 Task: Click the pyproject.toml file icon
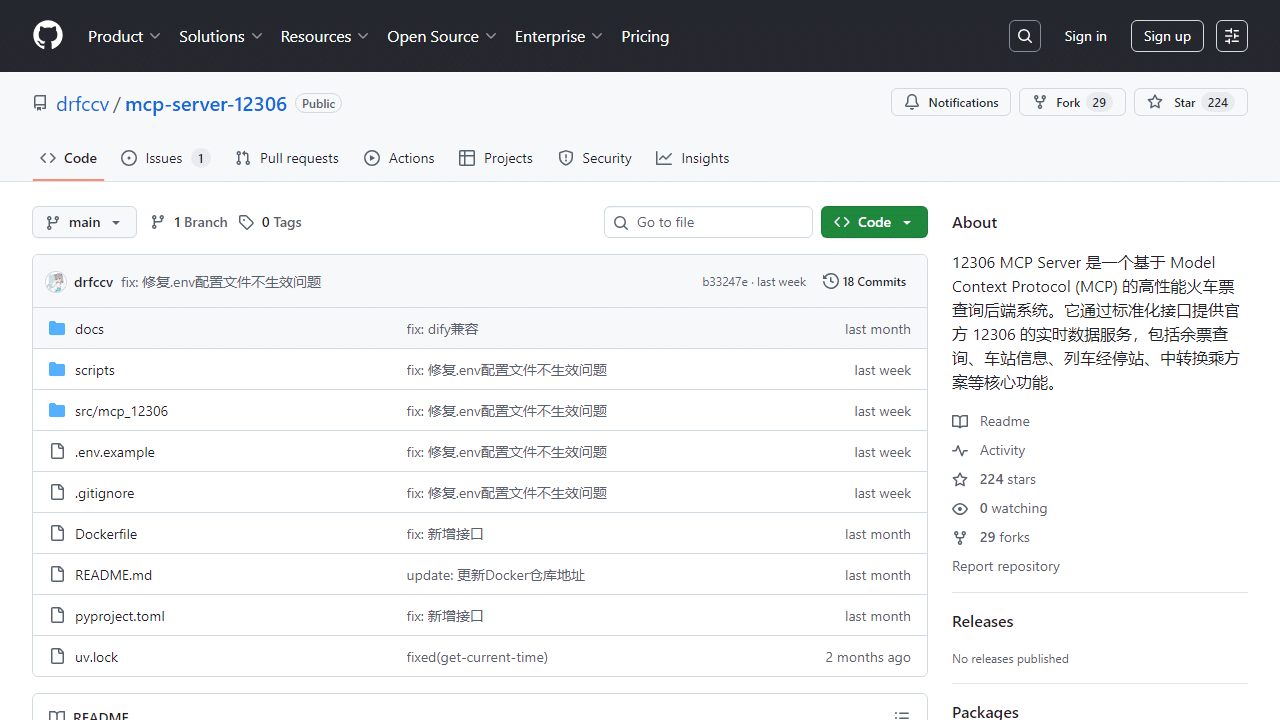(x=57, y=616)
